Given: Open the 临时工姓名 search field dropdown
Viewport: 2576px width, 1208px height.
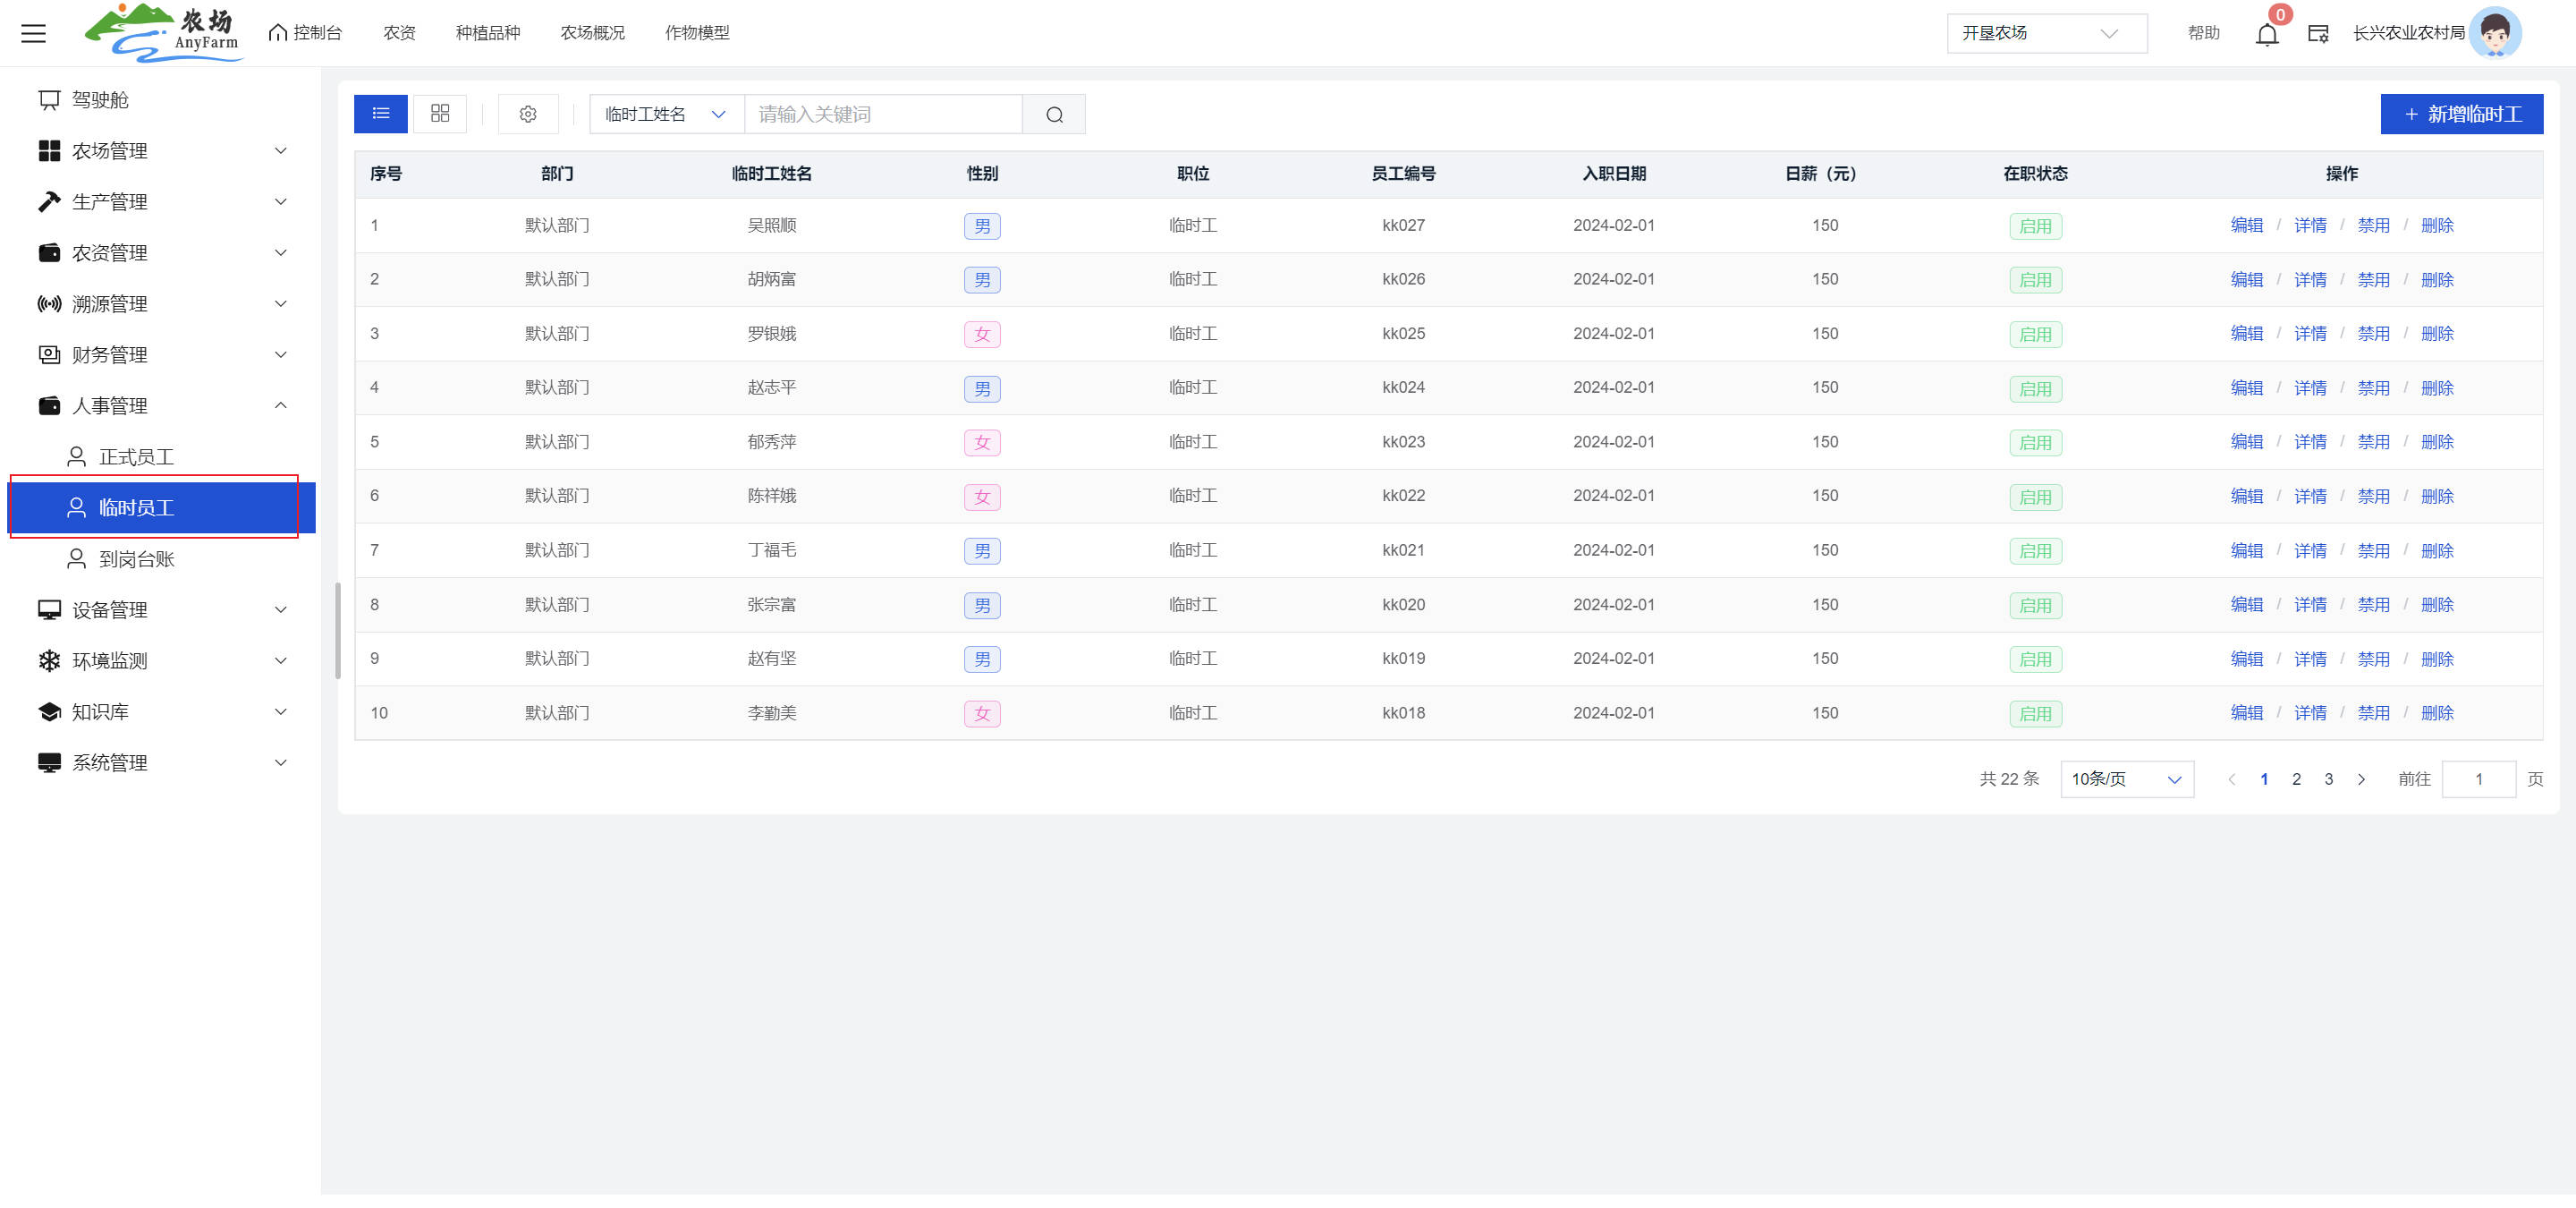Looking at the screenshot, I should pyautogui.click(x=666, y=114).
